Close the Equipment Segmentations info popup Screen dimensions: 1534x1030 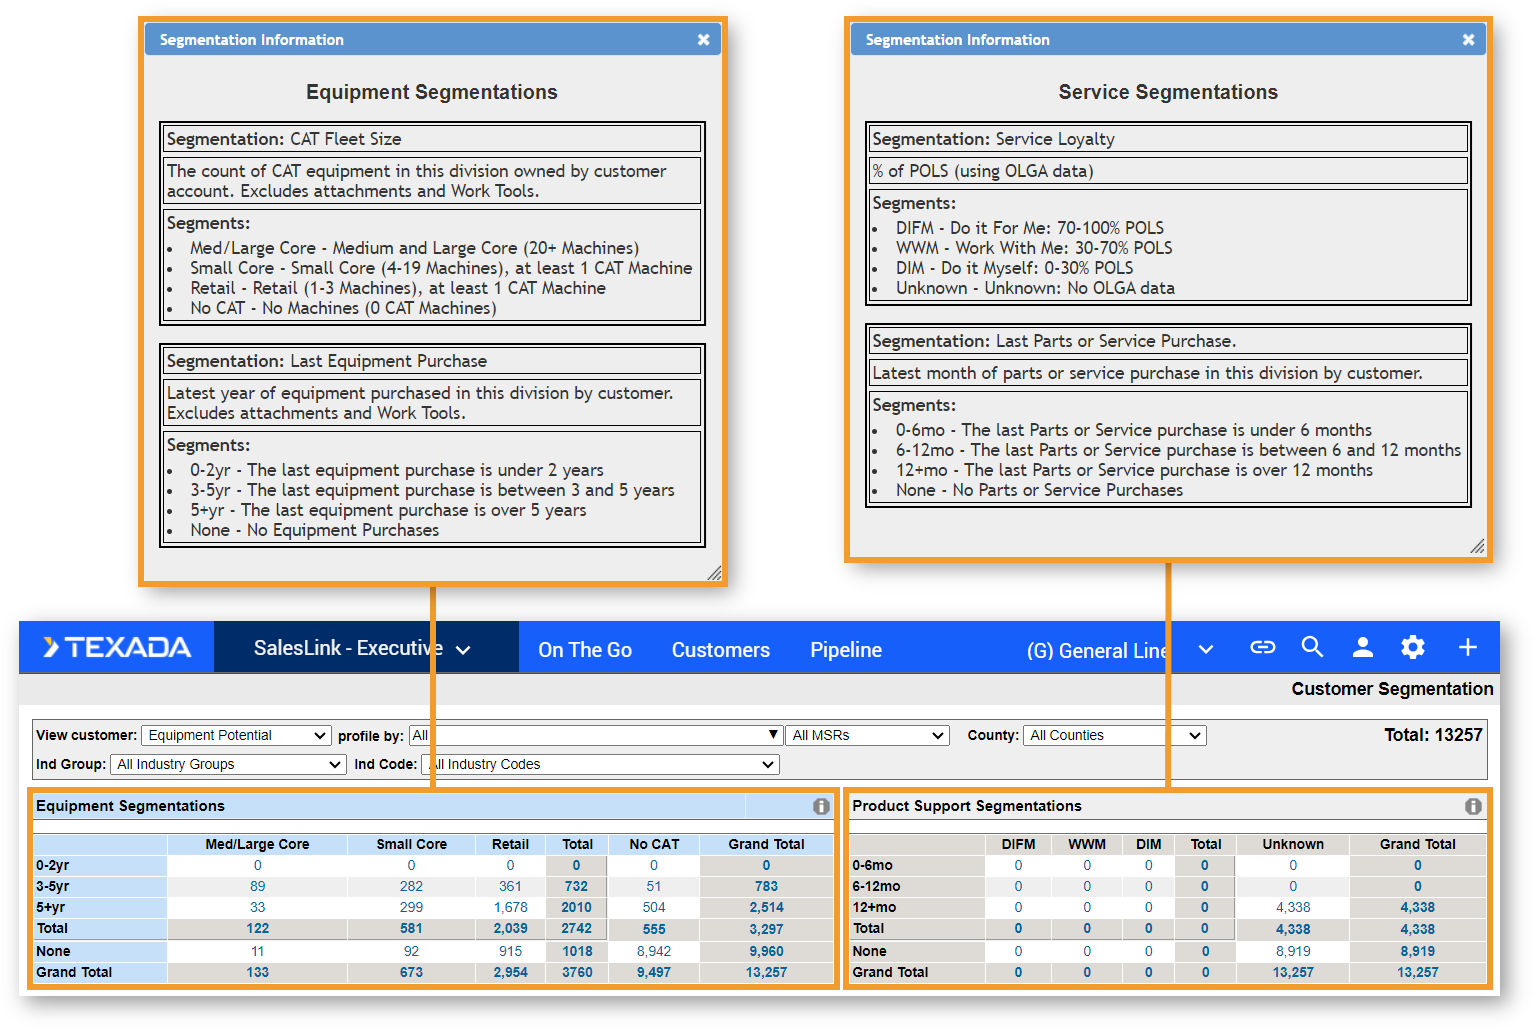[x=703, y=40]
